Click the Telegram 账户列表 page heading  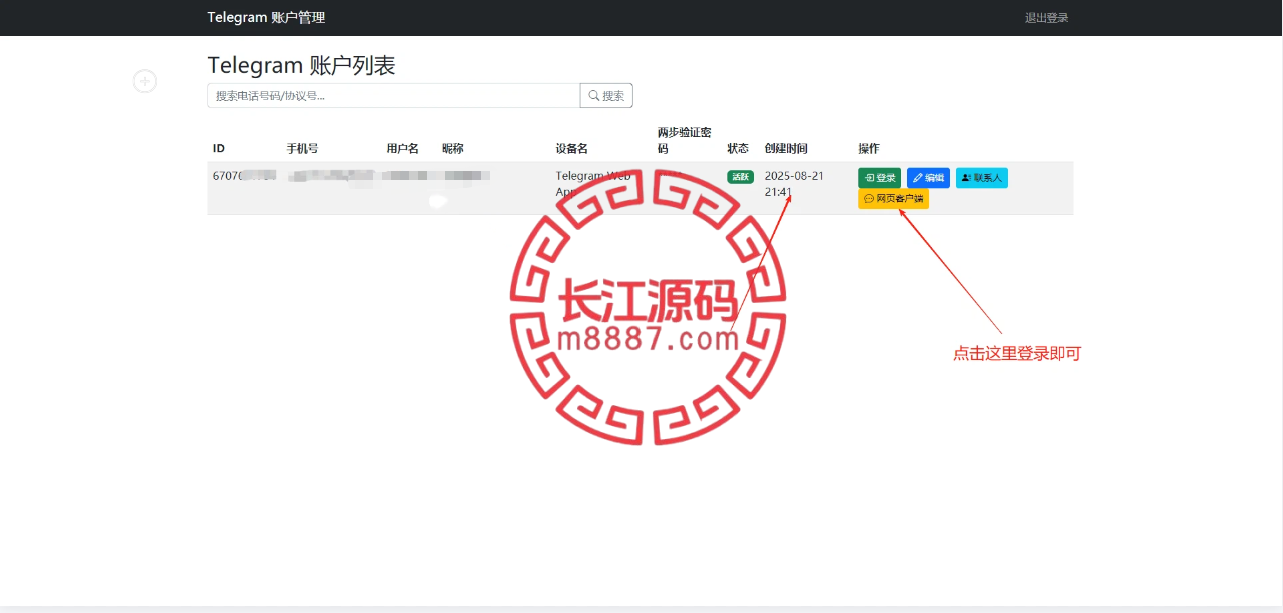[x=301, y=65]
